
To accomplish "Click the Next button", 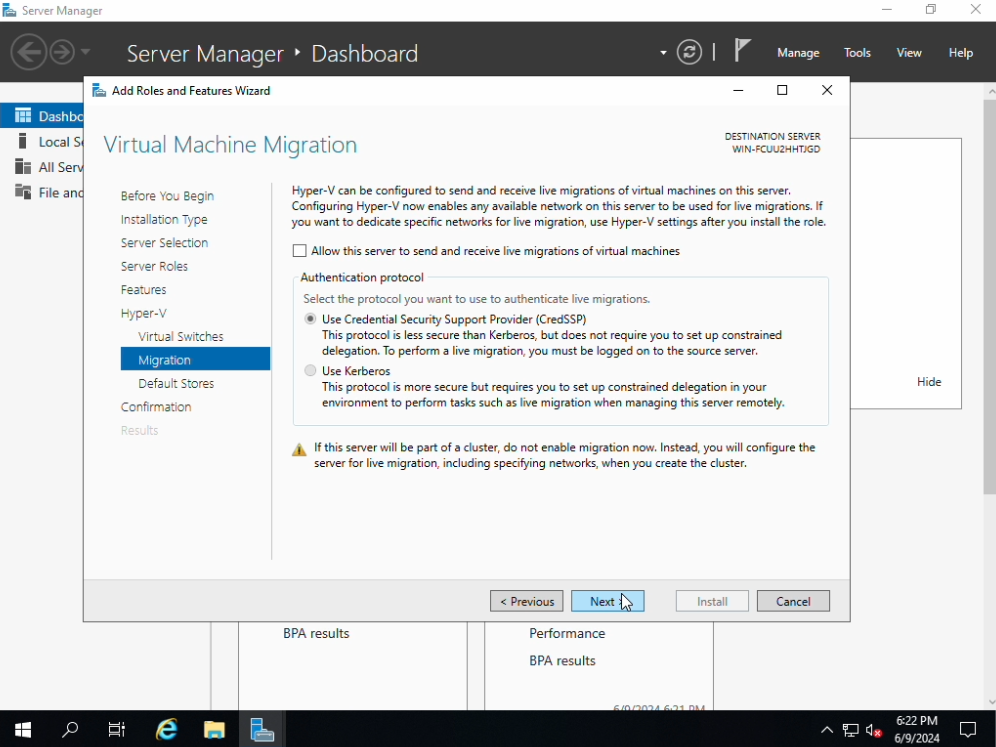I will click(607, 601).
